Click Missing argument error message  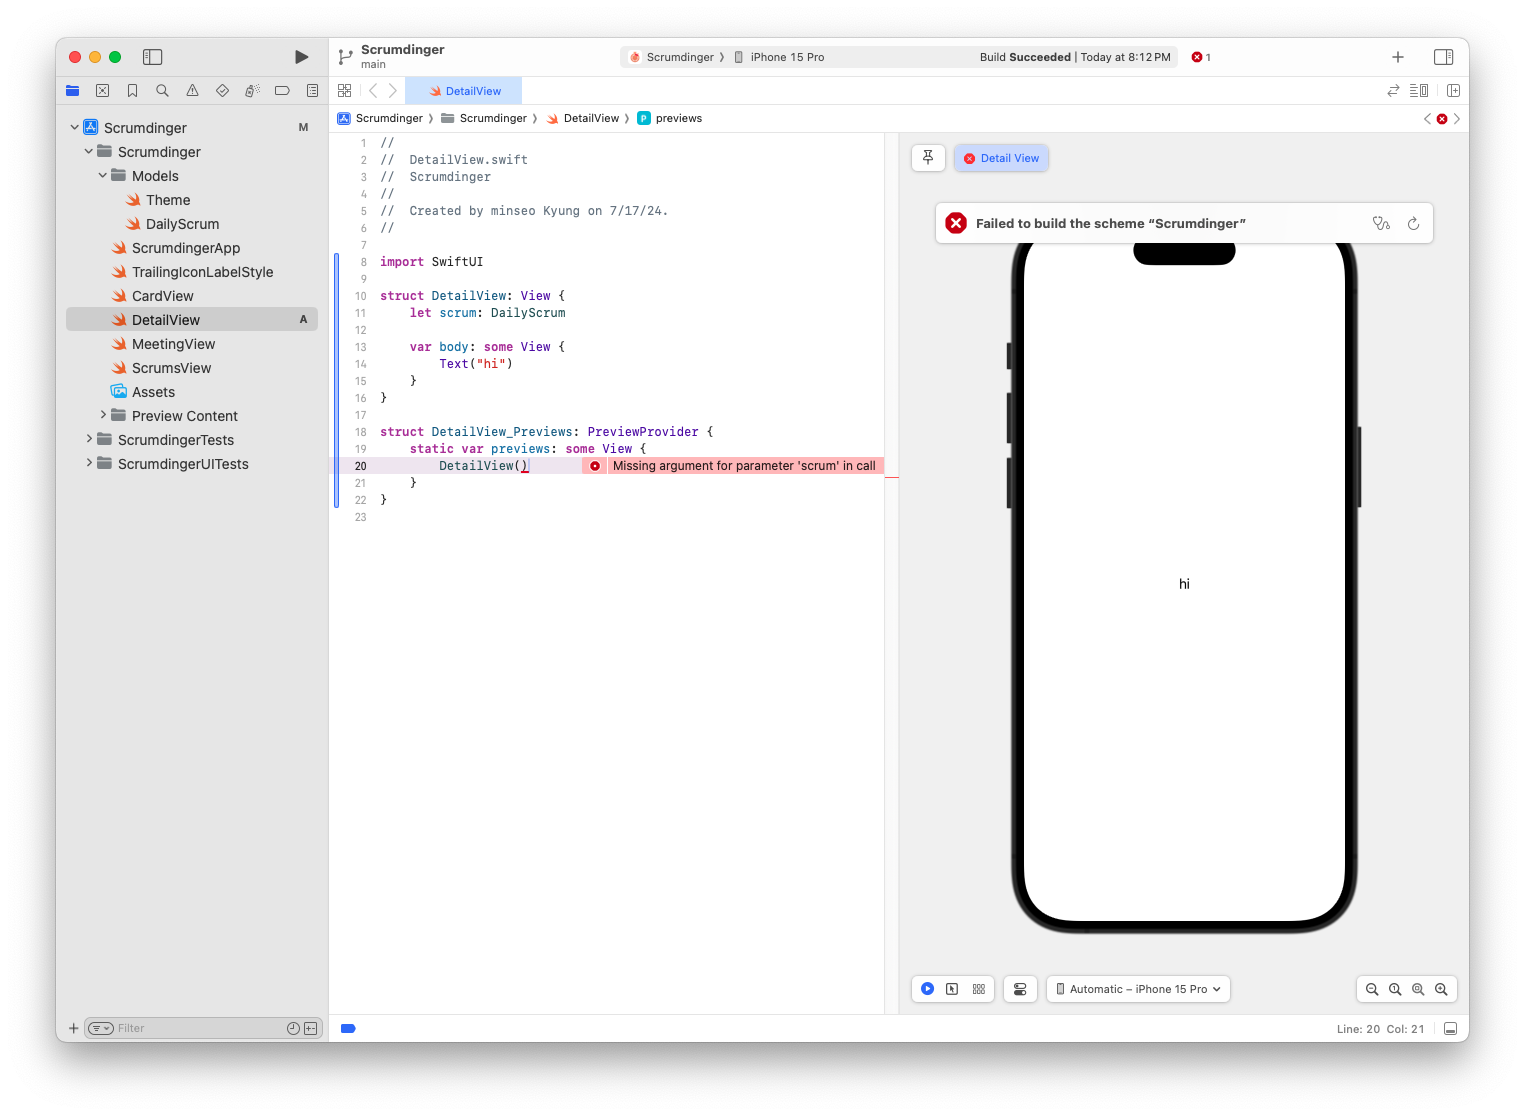(x=744, y=466)
